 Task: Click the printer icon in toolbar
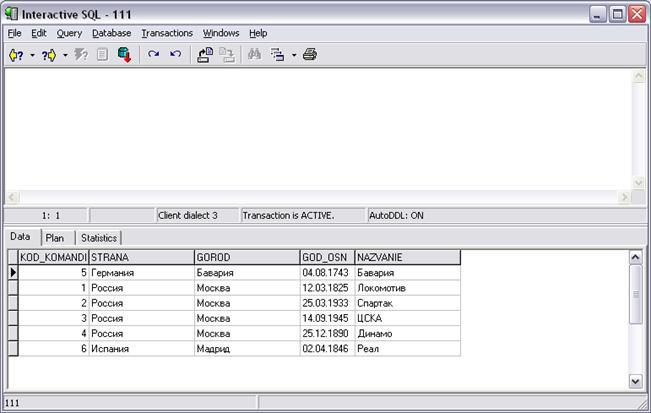pyautogui.click(x=310, y=55)
